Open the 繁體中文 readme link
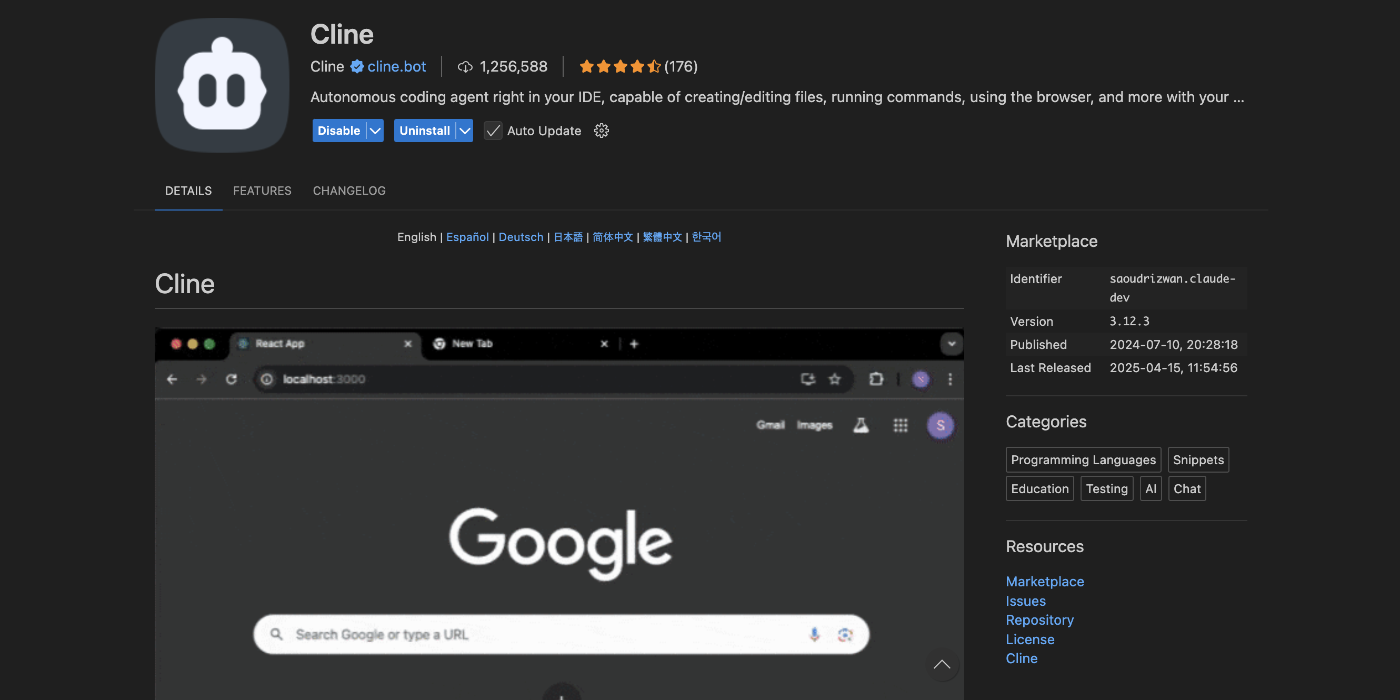This screenshot has height=700, width=1400. (x=662, y=237)
